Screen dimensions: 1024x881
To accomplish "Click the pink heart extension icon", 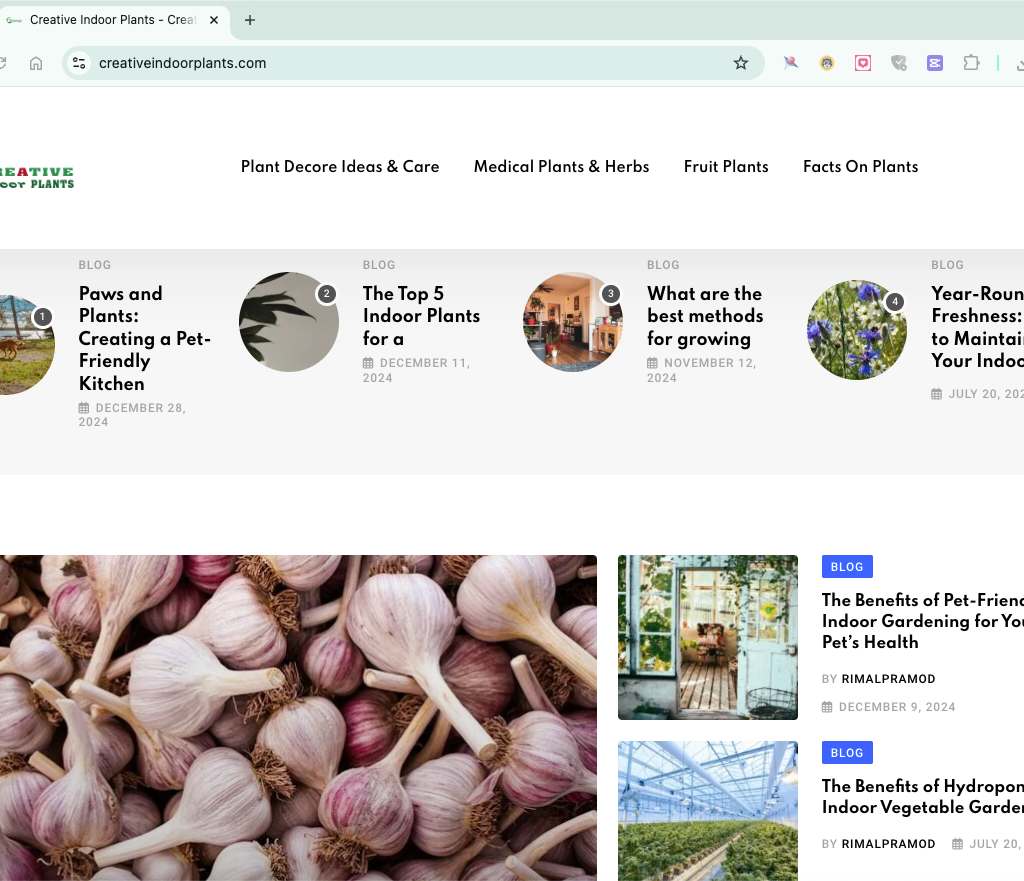I will (863, 63).
